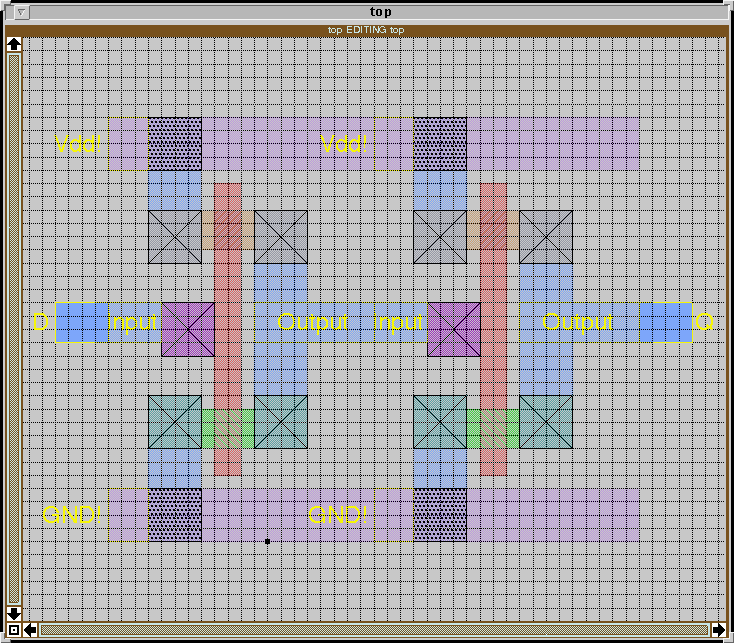Click the small black box cursor below GND rail
The image size is (734, 643).
(x=267, y=541)
